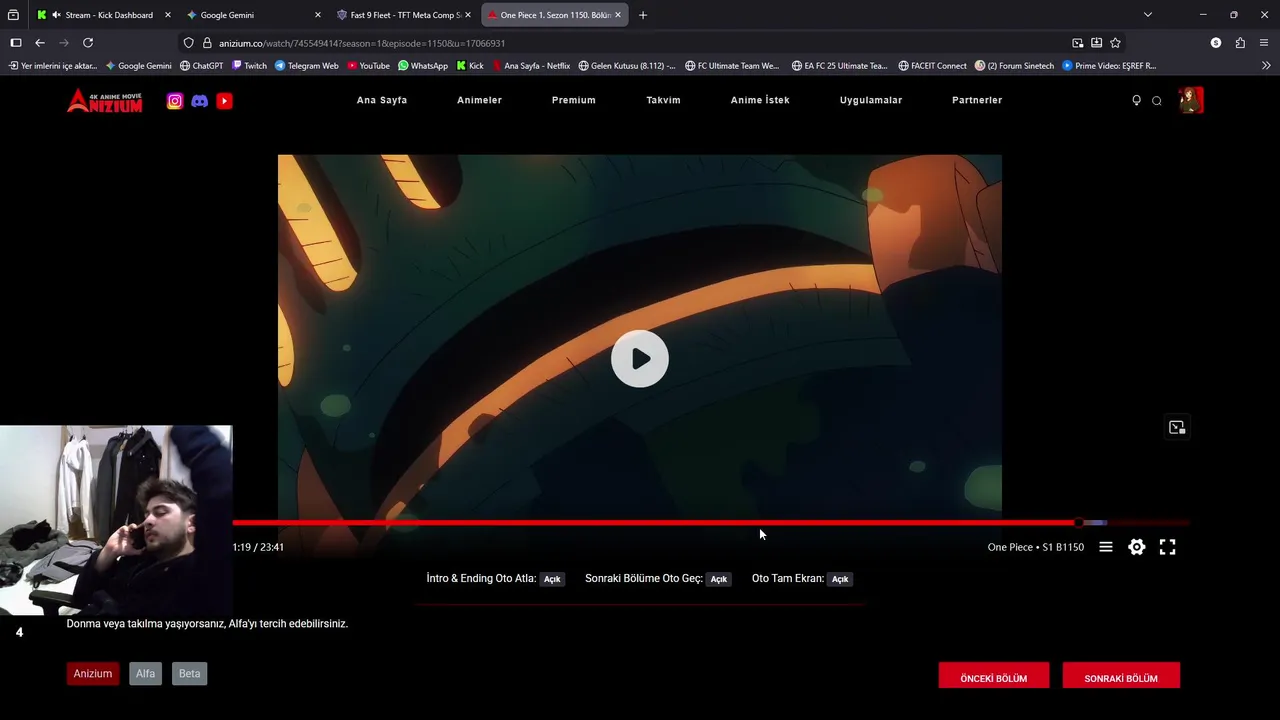Open site search magnifier icon
The width and height of the screenshot is (1280, 720).
(x=1157, y=101)
